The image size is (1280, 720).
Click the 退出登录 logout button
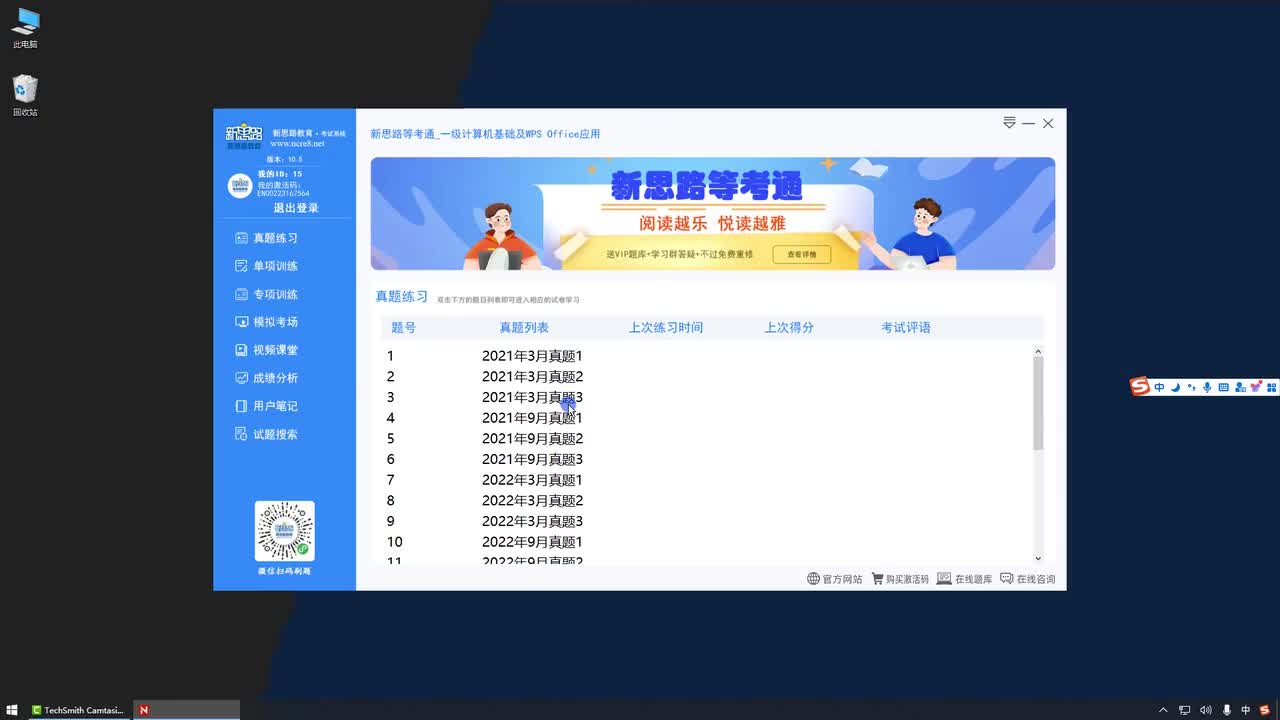click(x=296, y=208)
